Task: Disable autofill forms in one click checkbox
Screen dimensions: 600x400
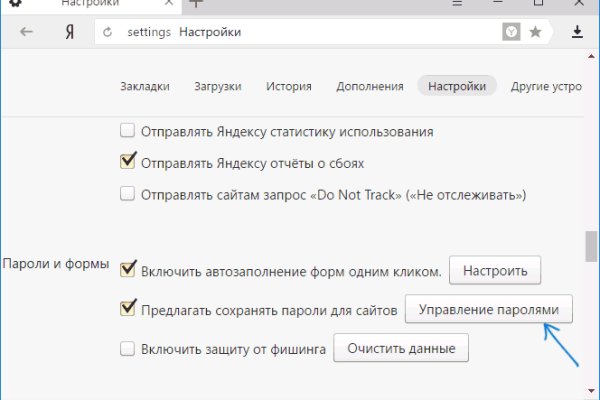Action: [127, 269]
